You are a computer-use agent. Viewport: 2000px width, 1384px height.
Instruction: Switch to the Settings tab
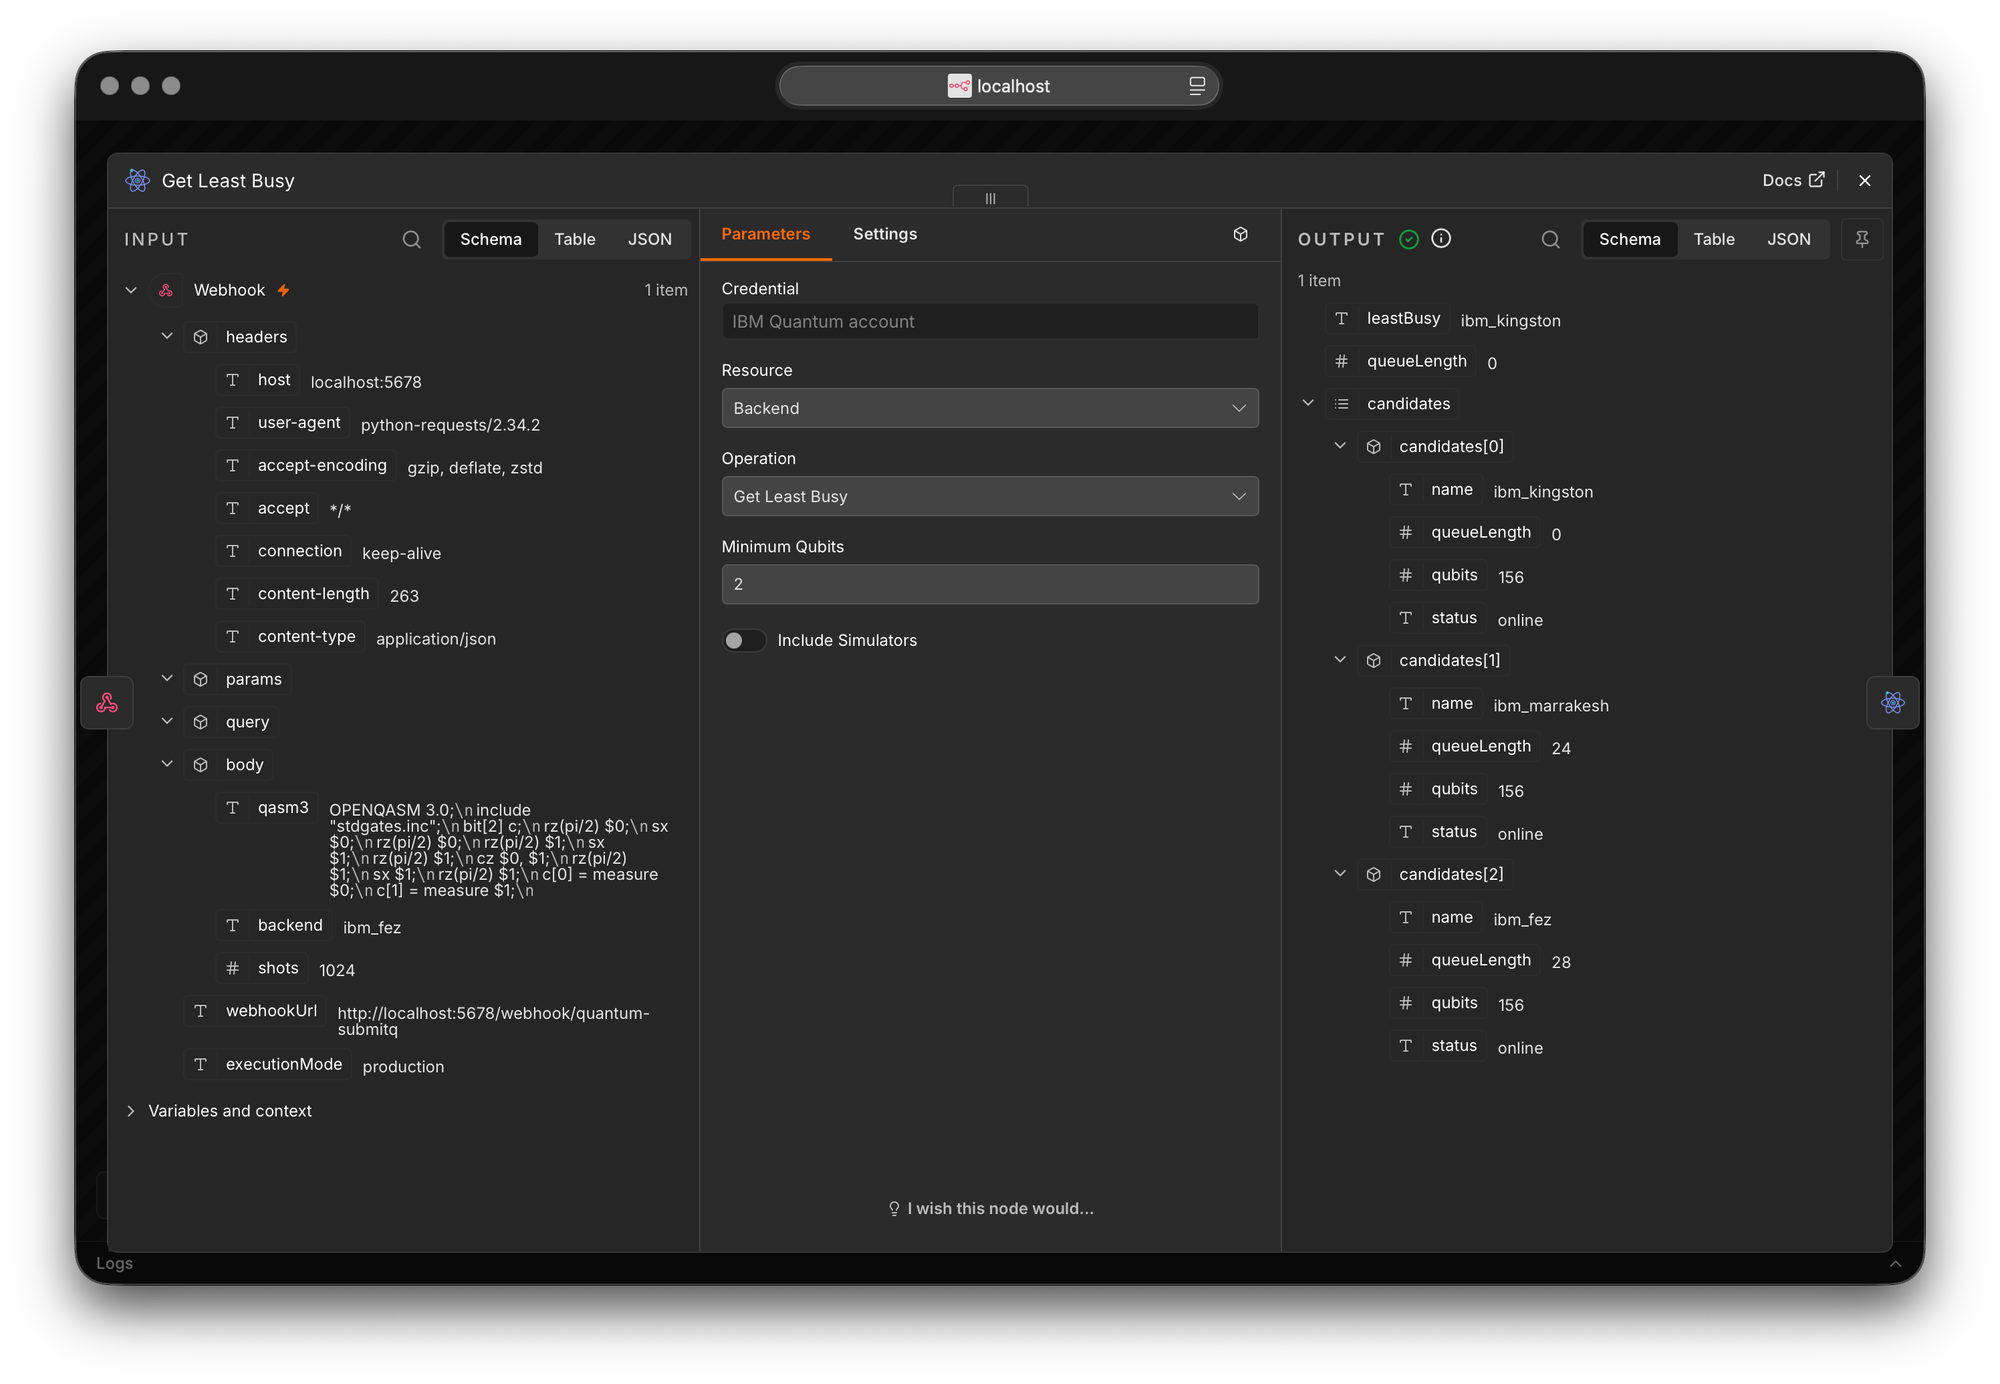(x=885, y=234)
